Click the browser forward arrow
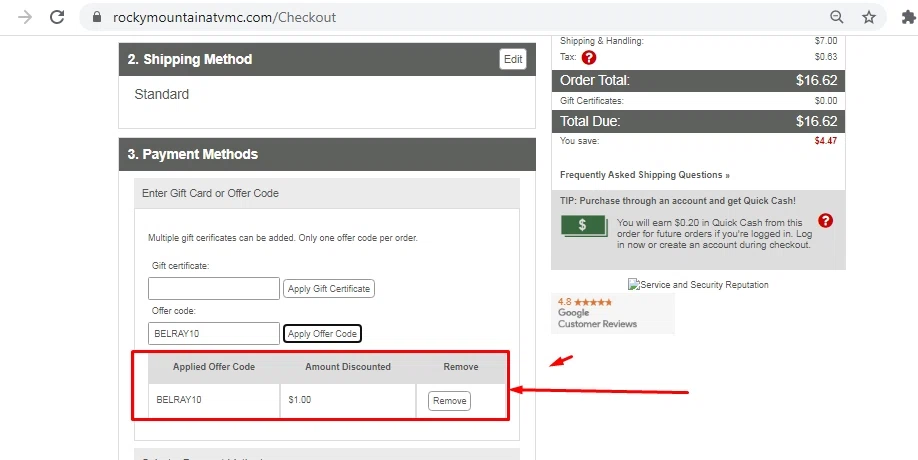 (25, 17)
